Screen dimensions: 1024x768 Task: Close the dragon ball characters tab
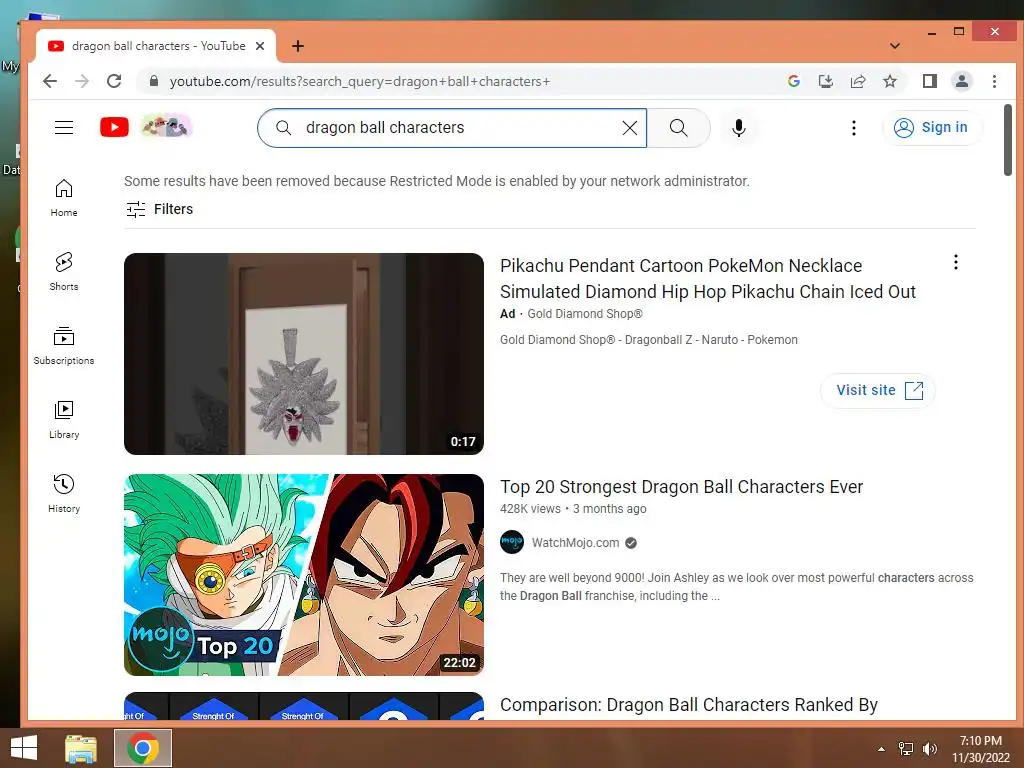point(260,46)
